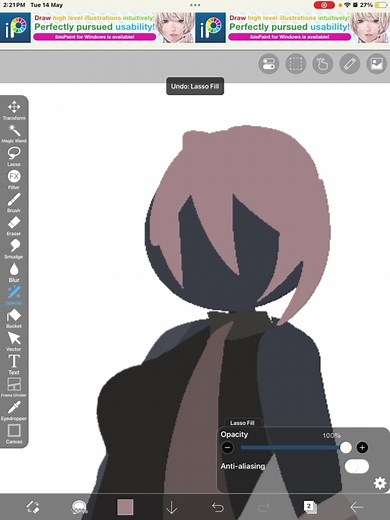
Task: Select the Eraser tool
Action: pos(14,226)
